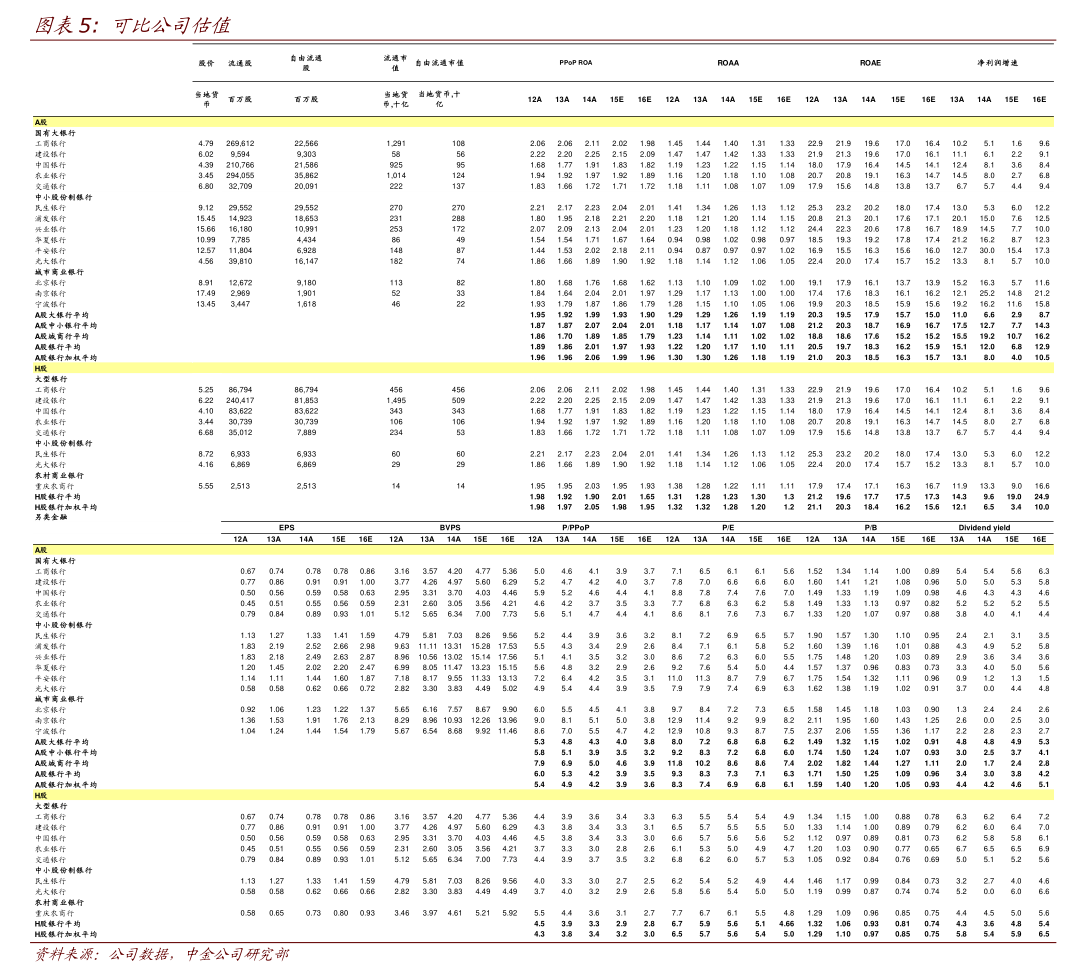Select the 自由流通市值 column header

(440, 63)
